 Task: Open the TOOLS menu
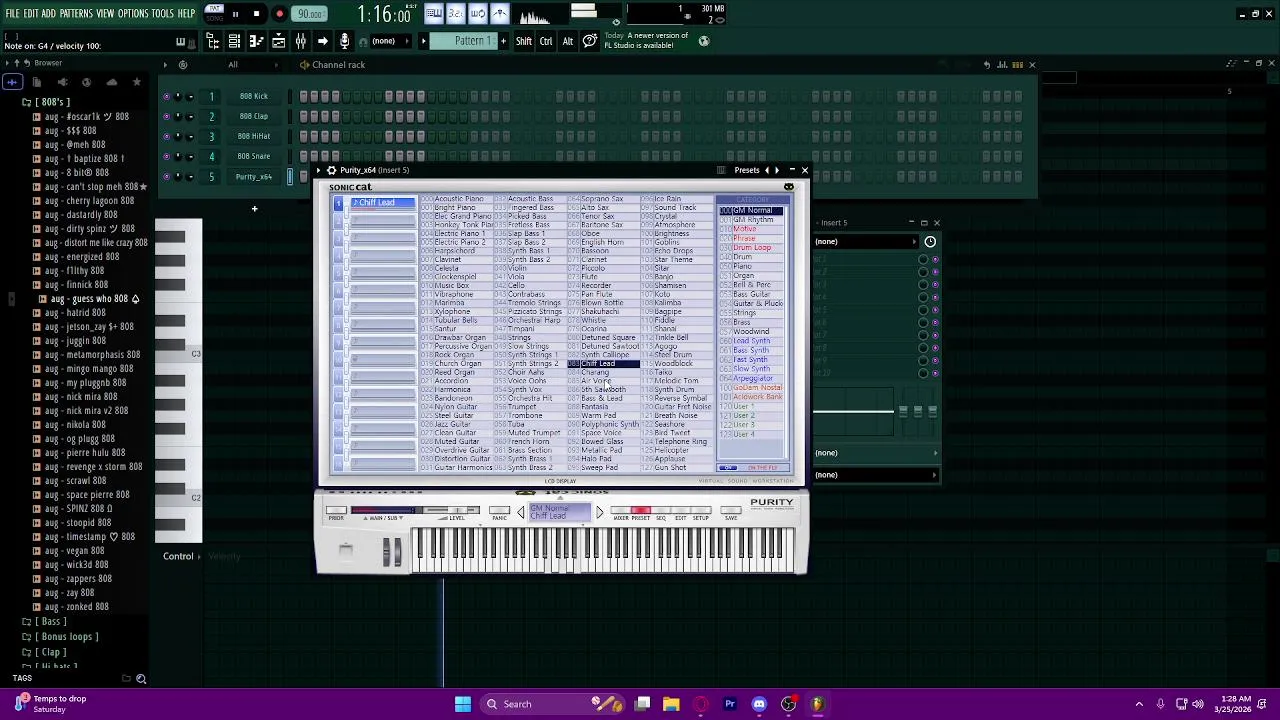162,14
